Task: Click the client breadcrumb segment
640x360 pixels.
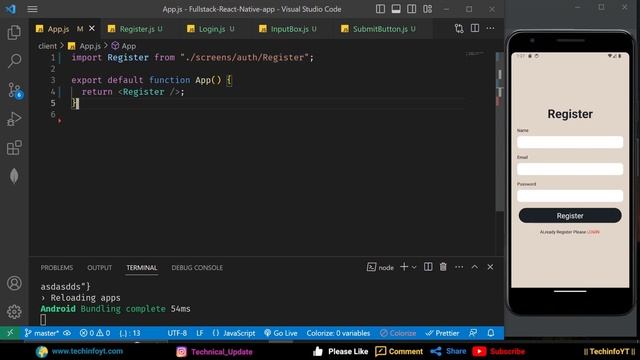Action: [x=47, y=46]
